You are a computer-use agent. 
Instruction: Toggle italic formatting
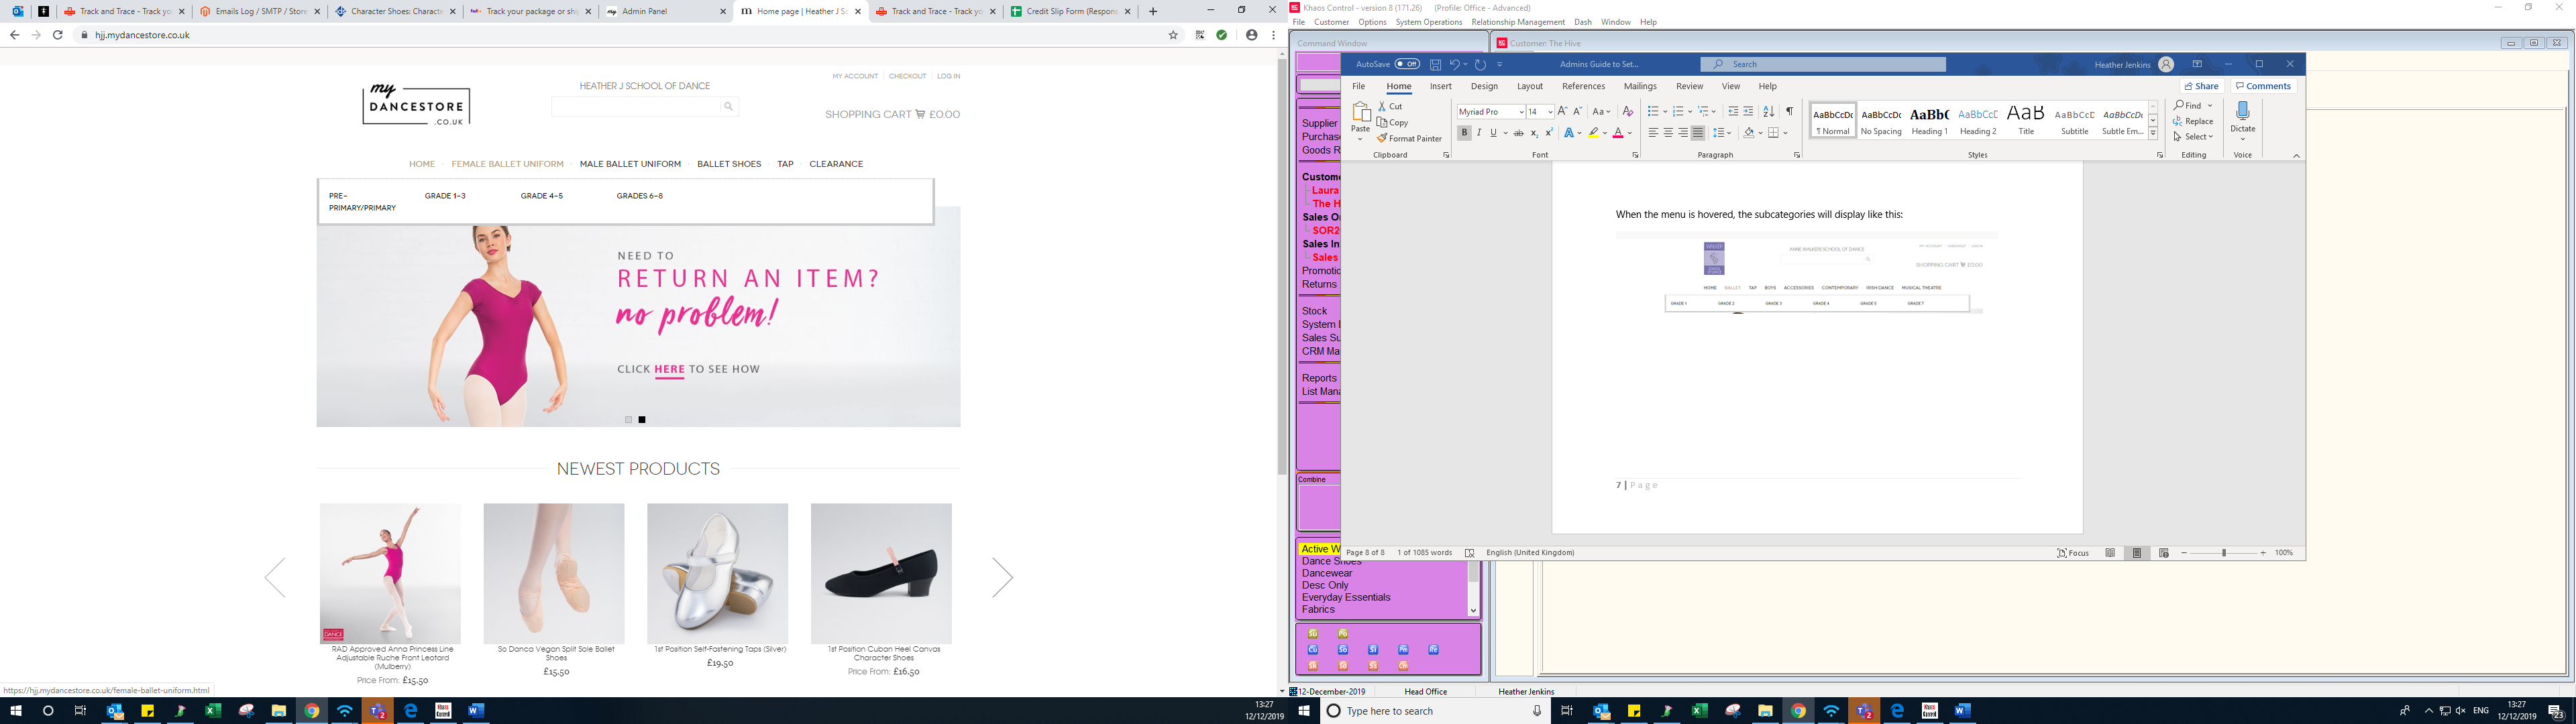[x=1479, y=133]
